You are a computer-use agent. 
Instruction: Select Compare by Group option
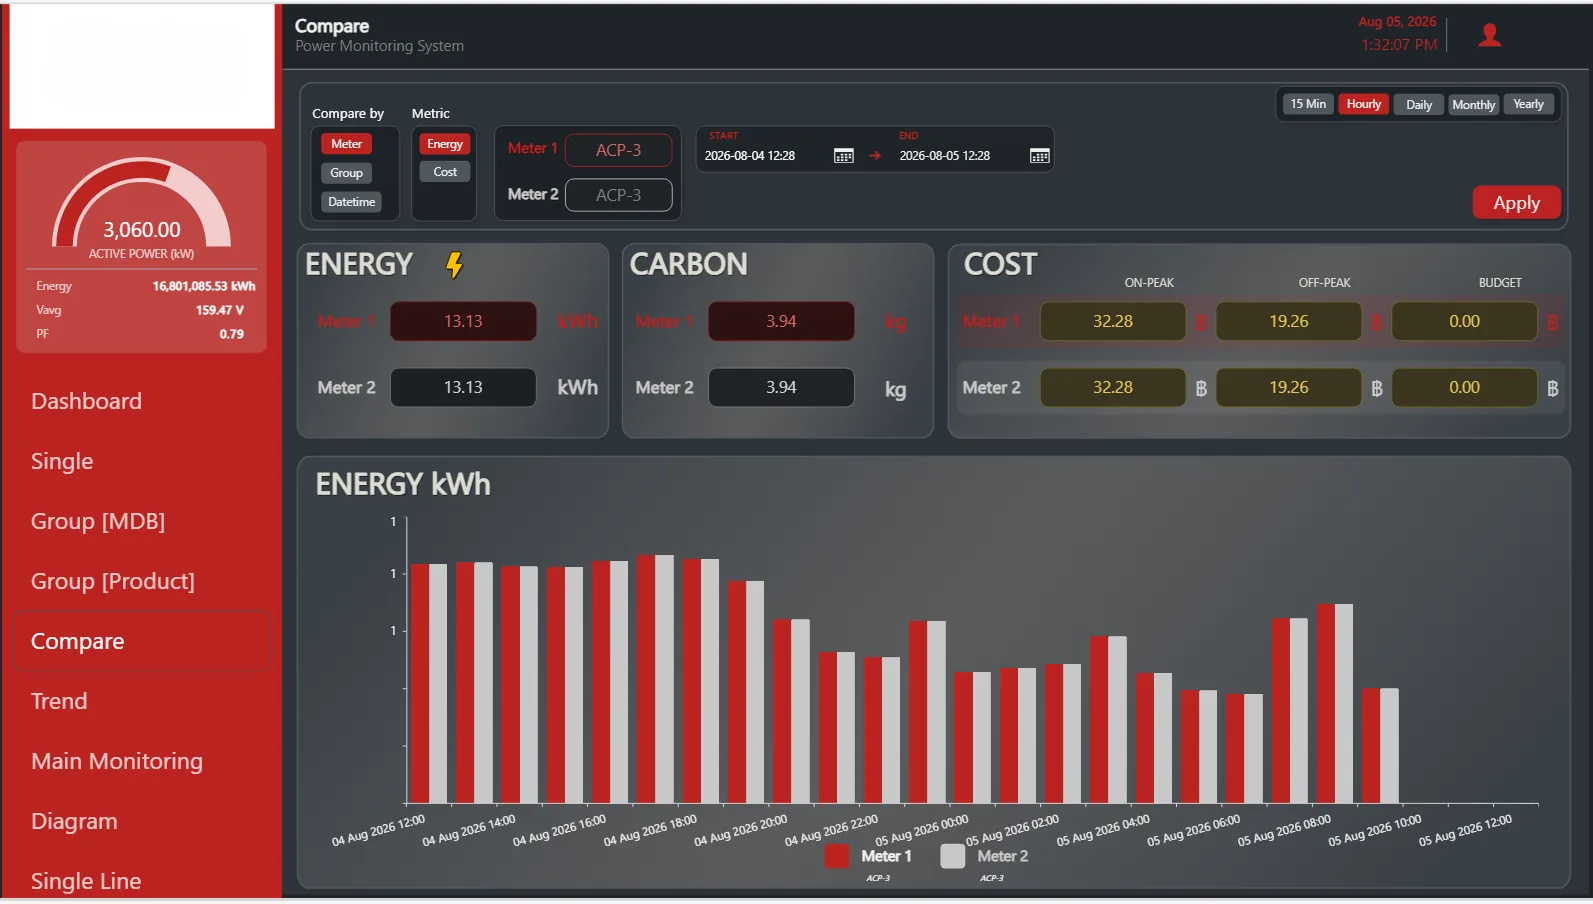[346, 173]
